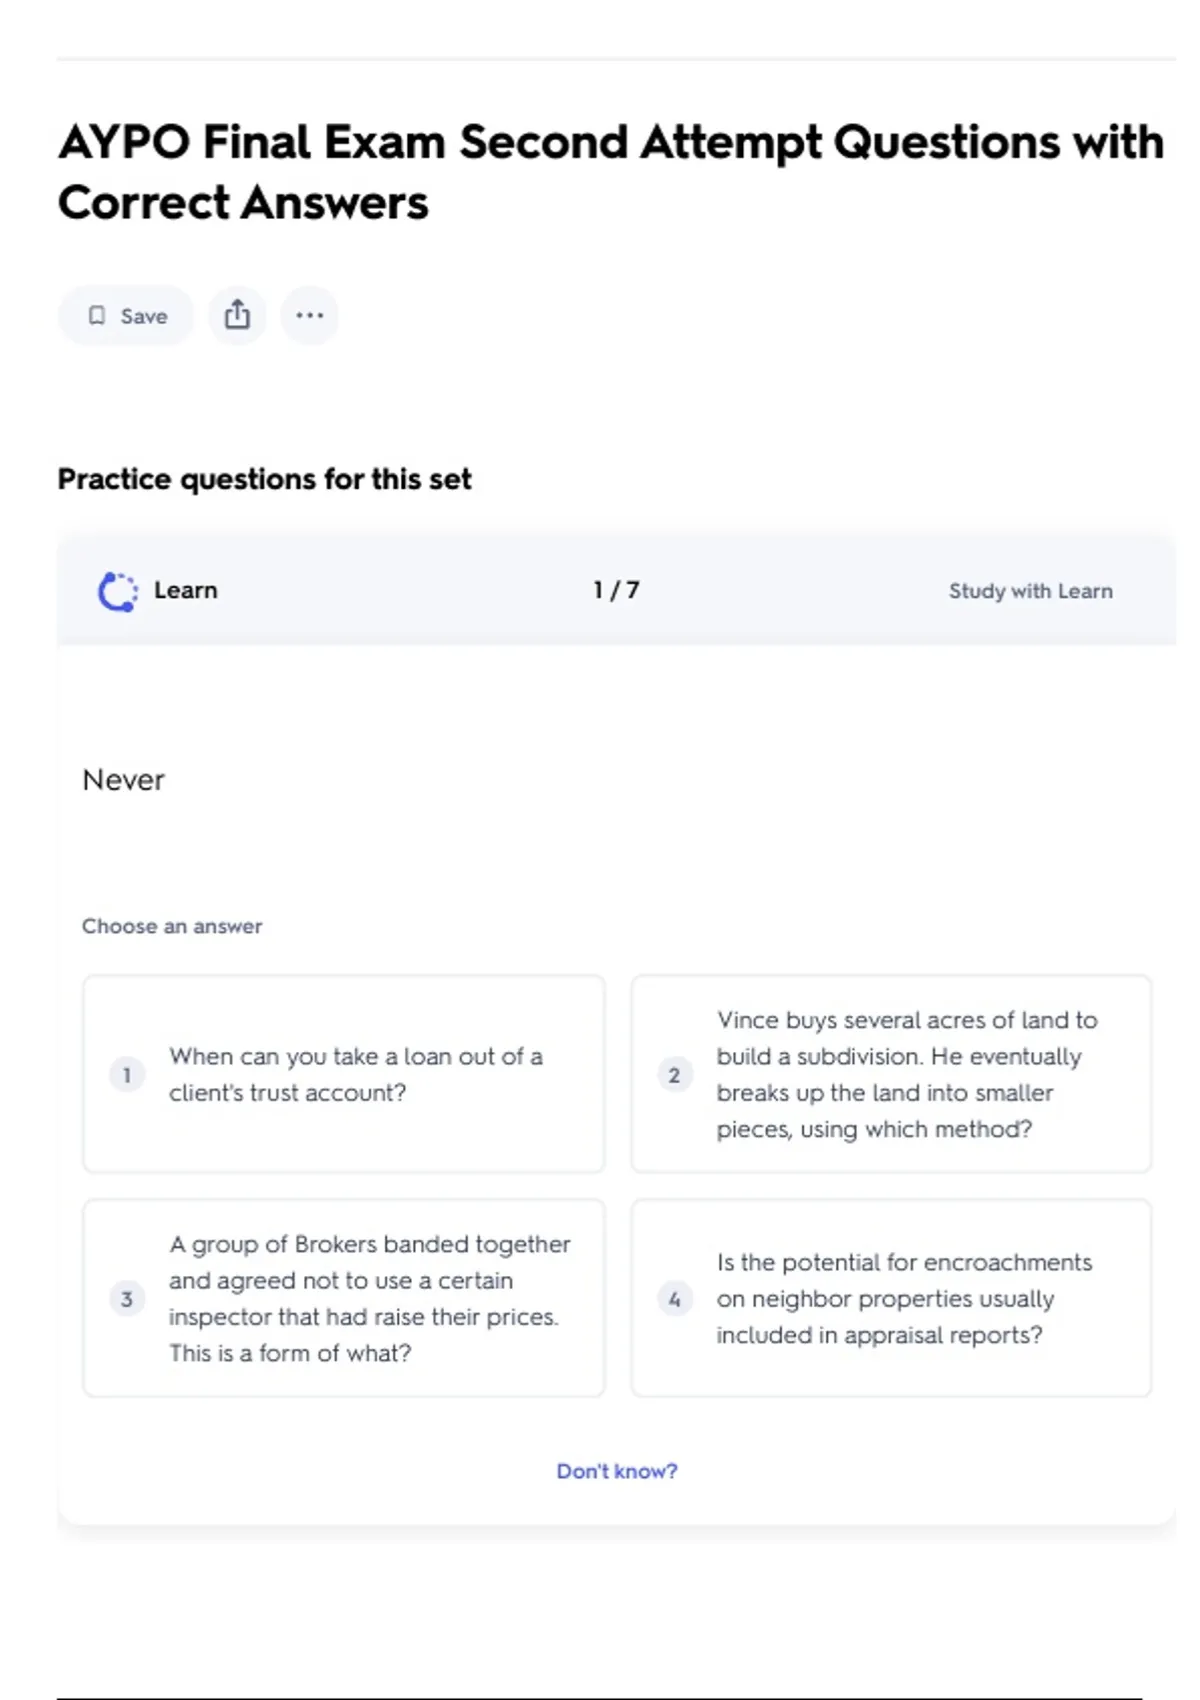Click the Don't know? link
The height and width of the screenshot is (1700, 1200).
pyautogui.click(x=617, y=1471)
